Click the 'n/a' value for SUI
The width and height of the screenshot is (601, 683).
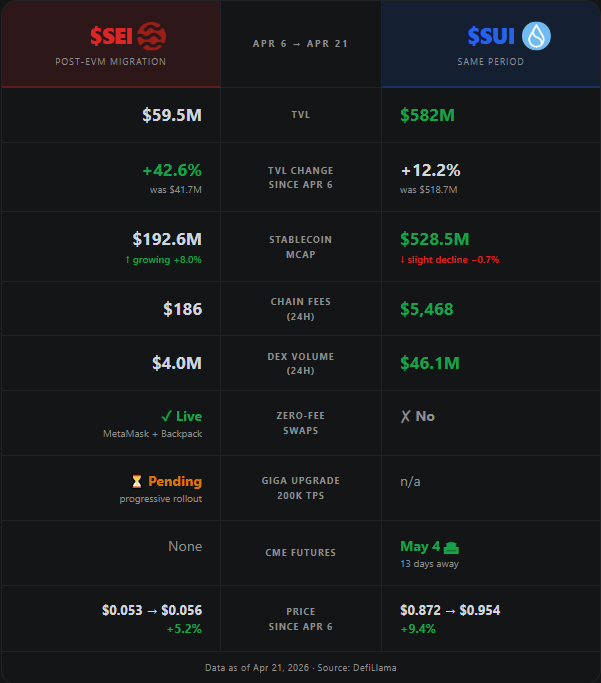(410, 482)
